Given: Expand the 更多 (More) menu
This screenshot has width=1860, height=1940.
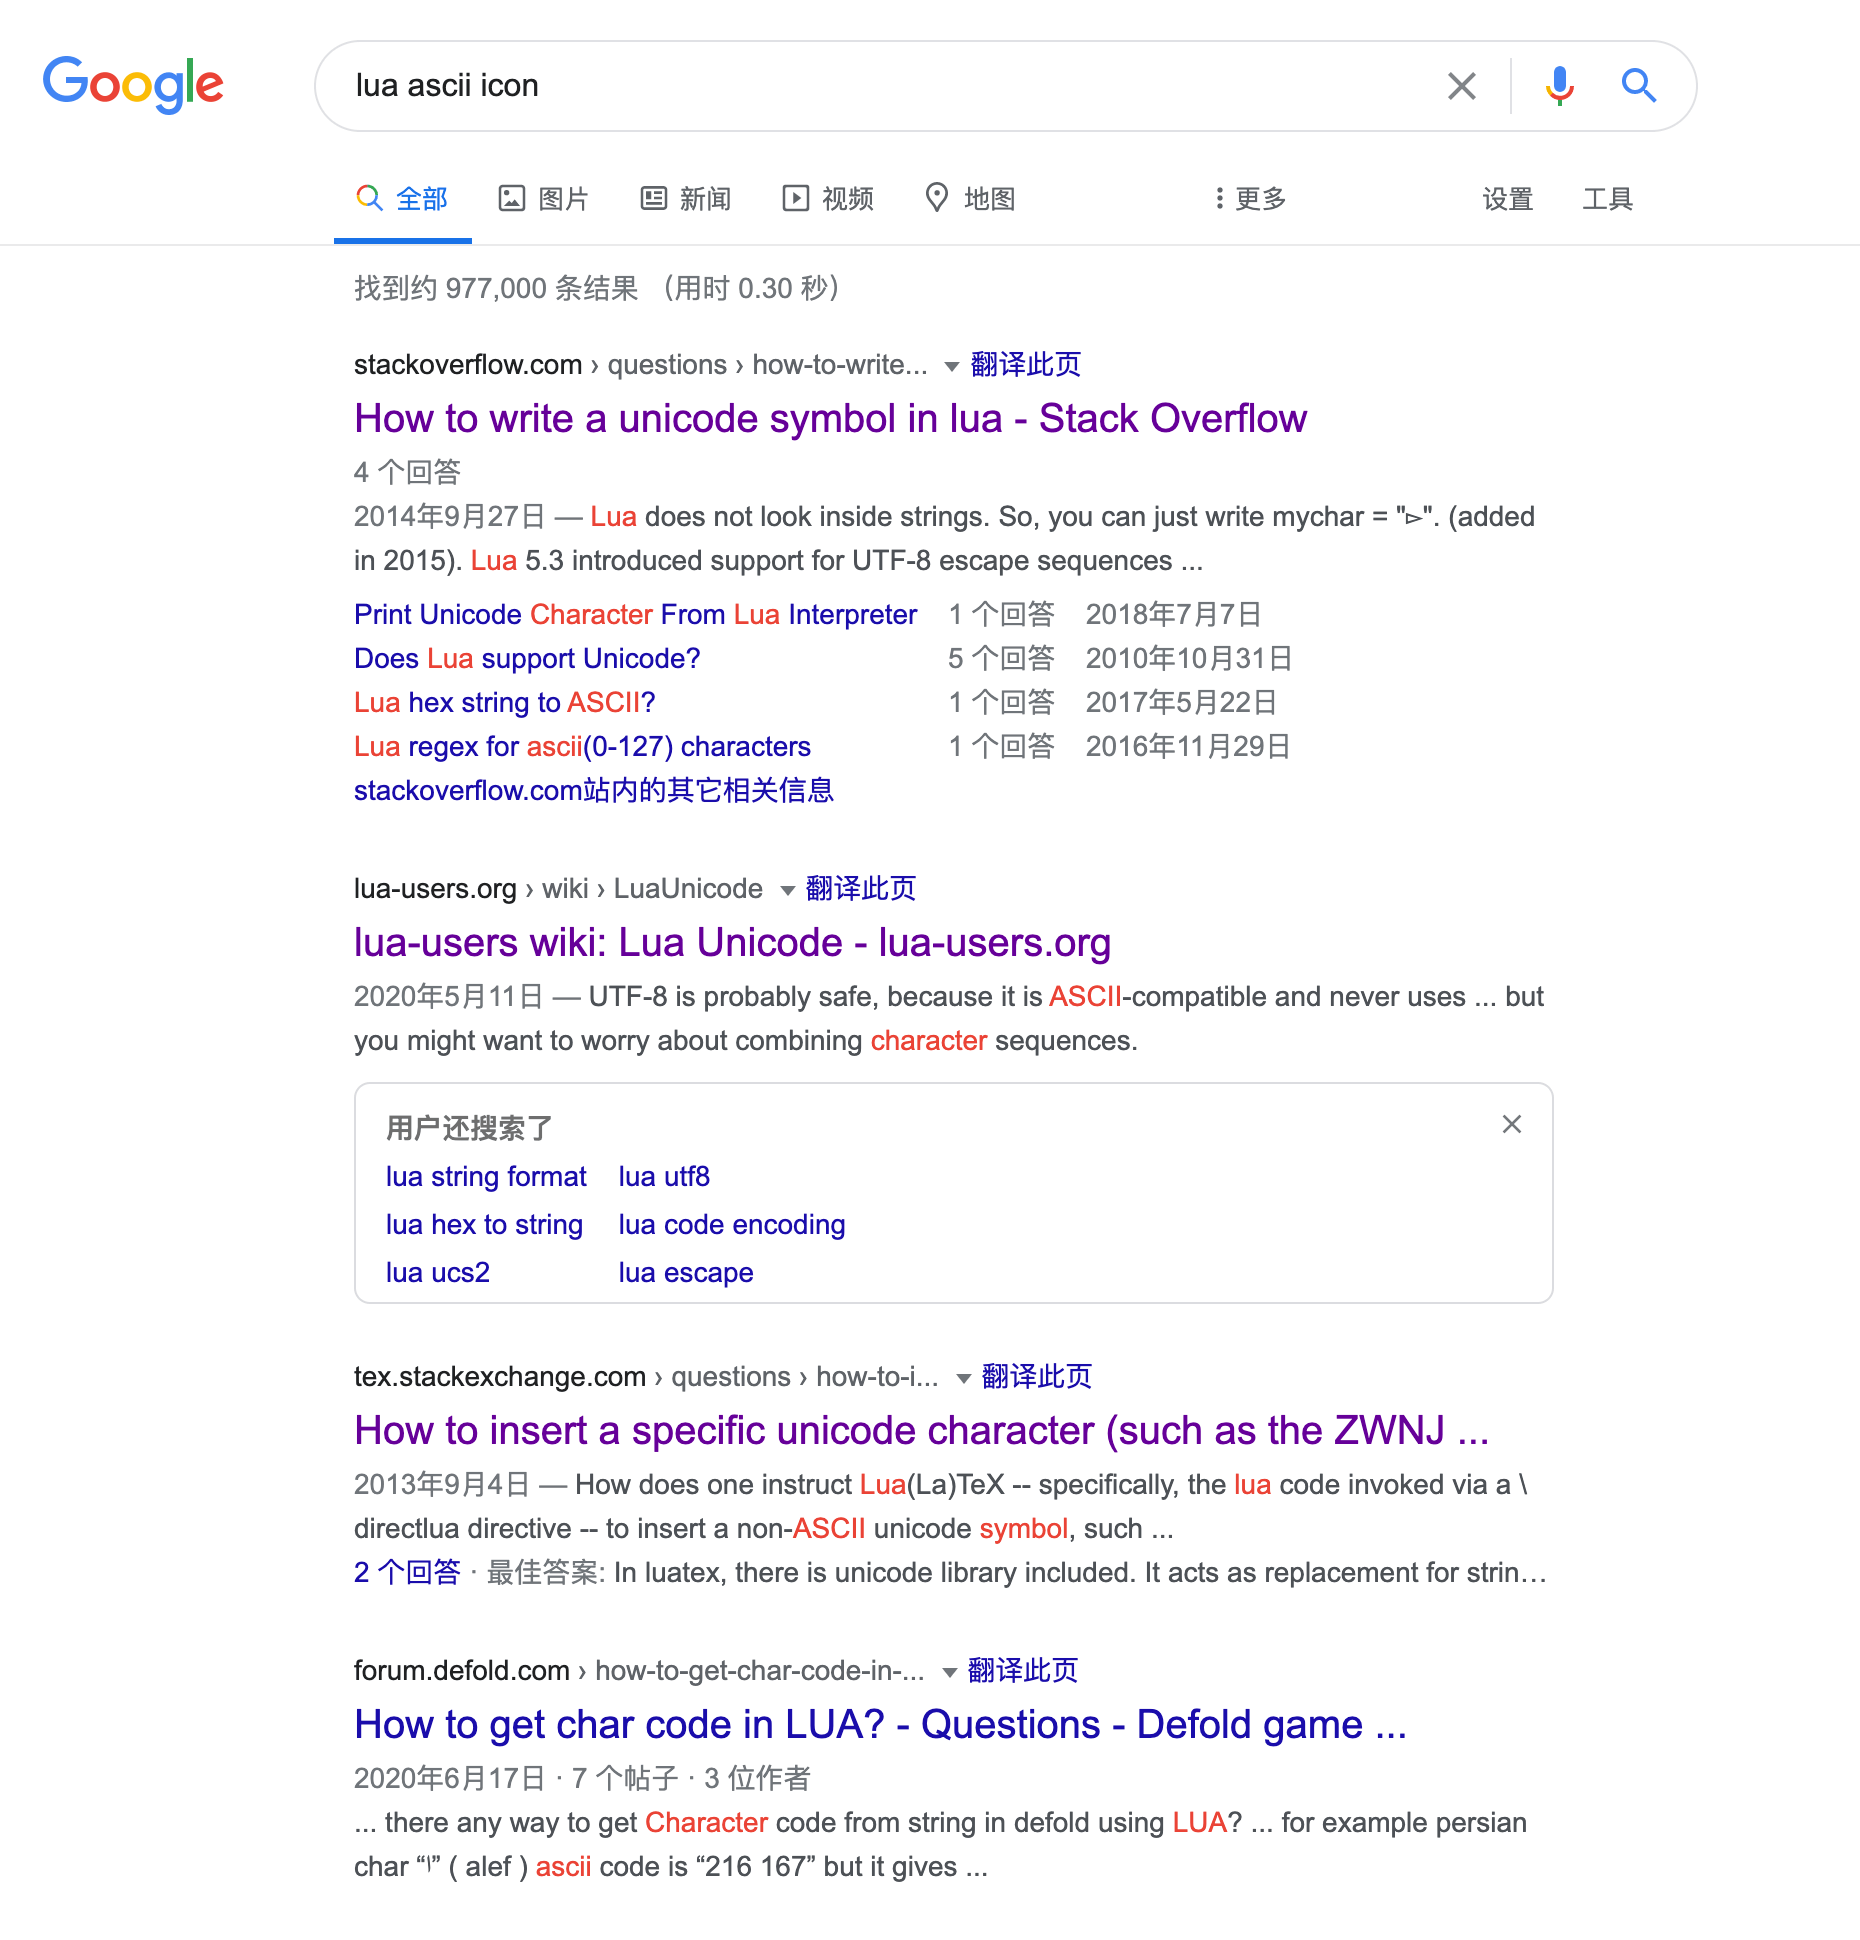Looking at the screenshot, I should coord(1250,199).
